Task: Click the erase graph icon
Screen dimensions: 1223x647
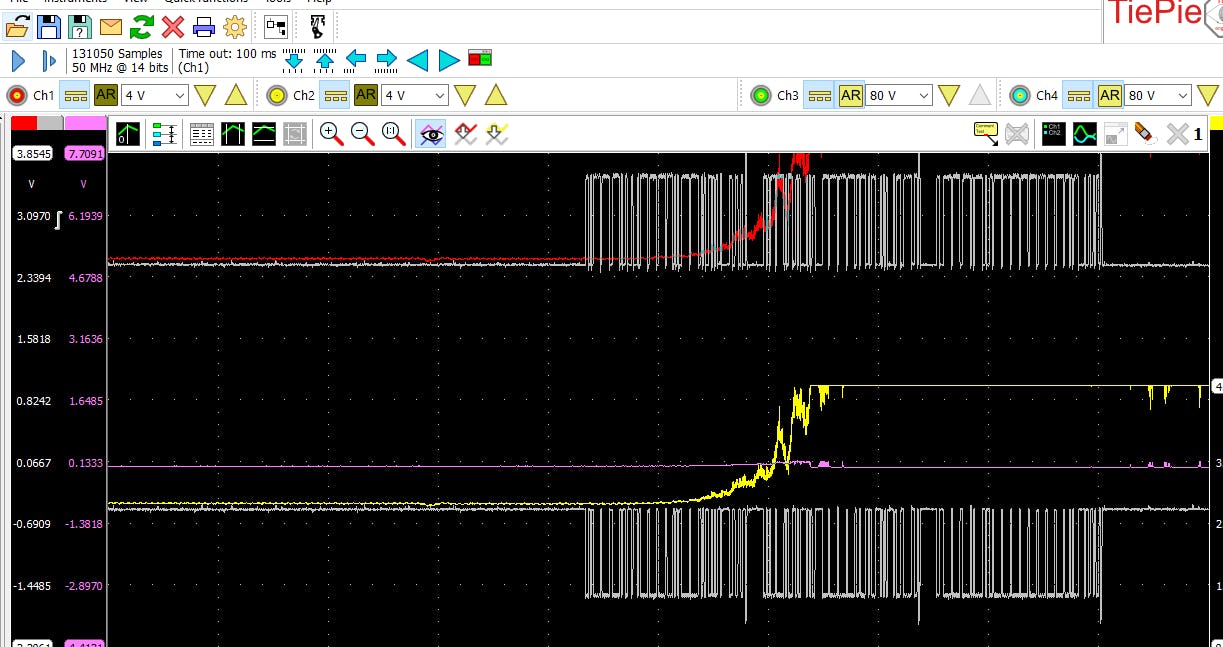Action: (1146, 133)
